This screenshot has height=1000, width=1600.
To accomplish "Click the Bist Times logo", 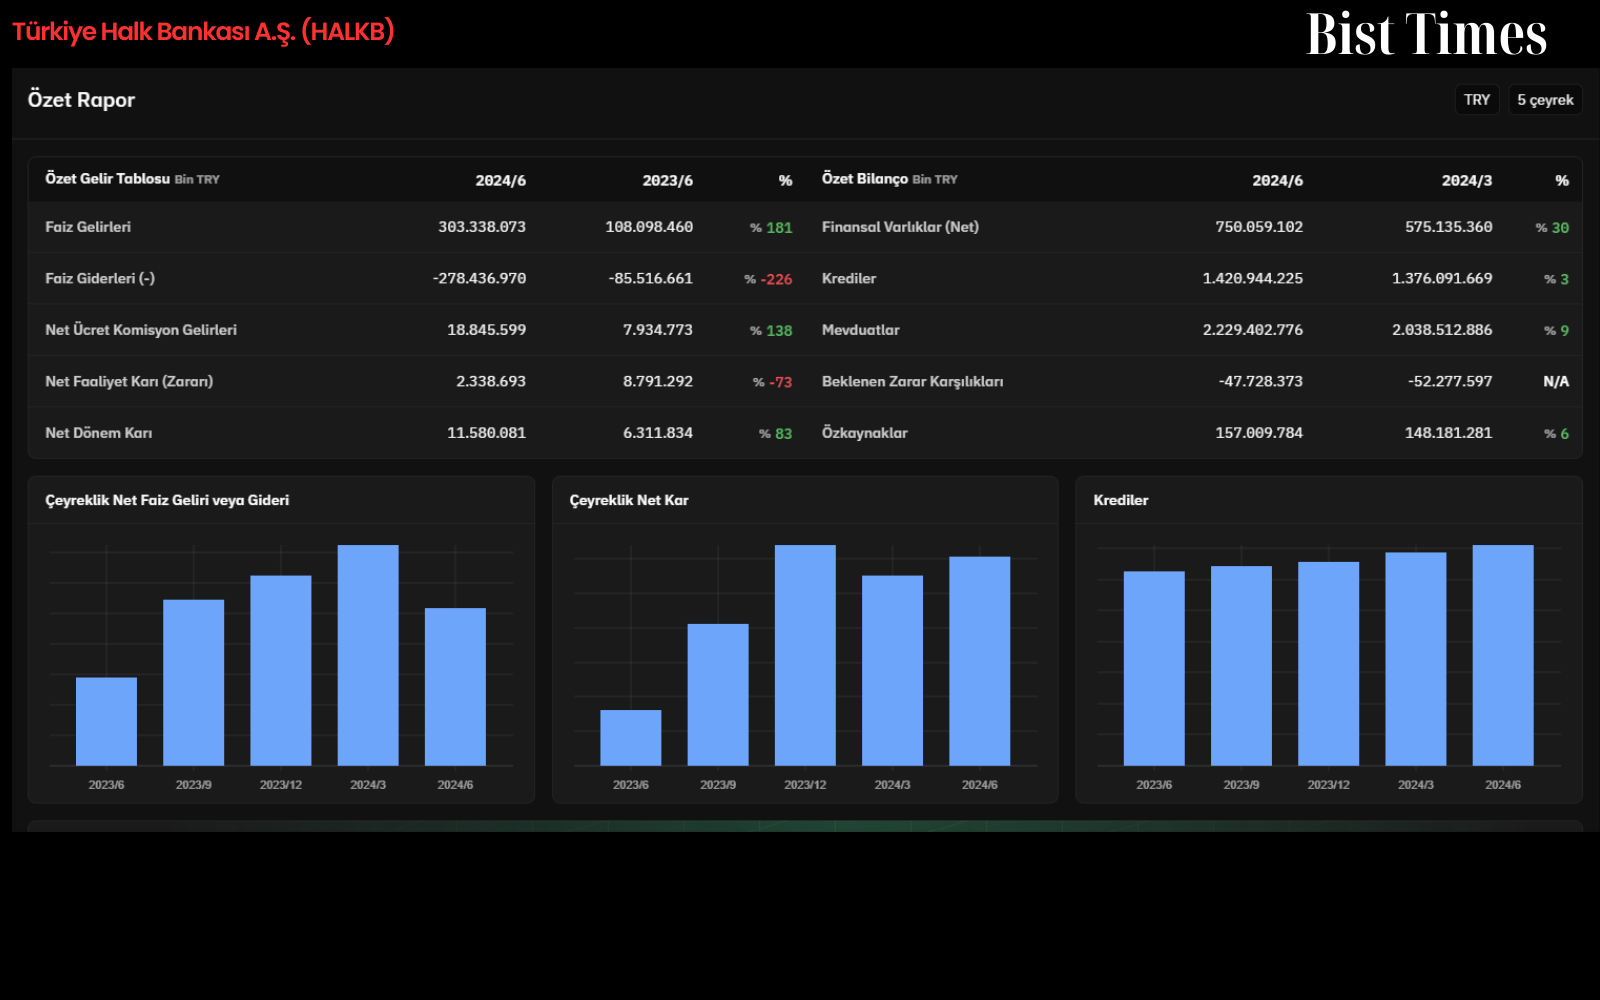I will [1426, 34].
